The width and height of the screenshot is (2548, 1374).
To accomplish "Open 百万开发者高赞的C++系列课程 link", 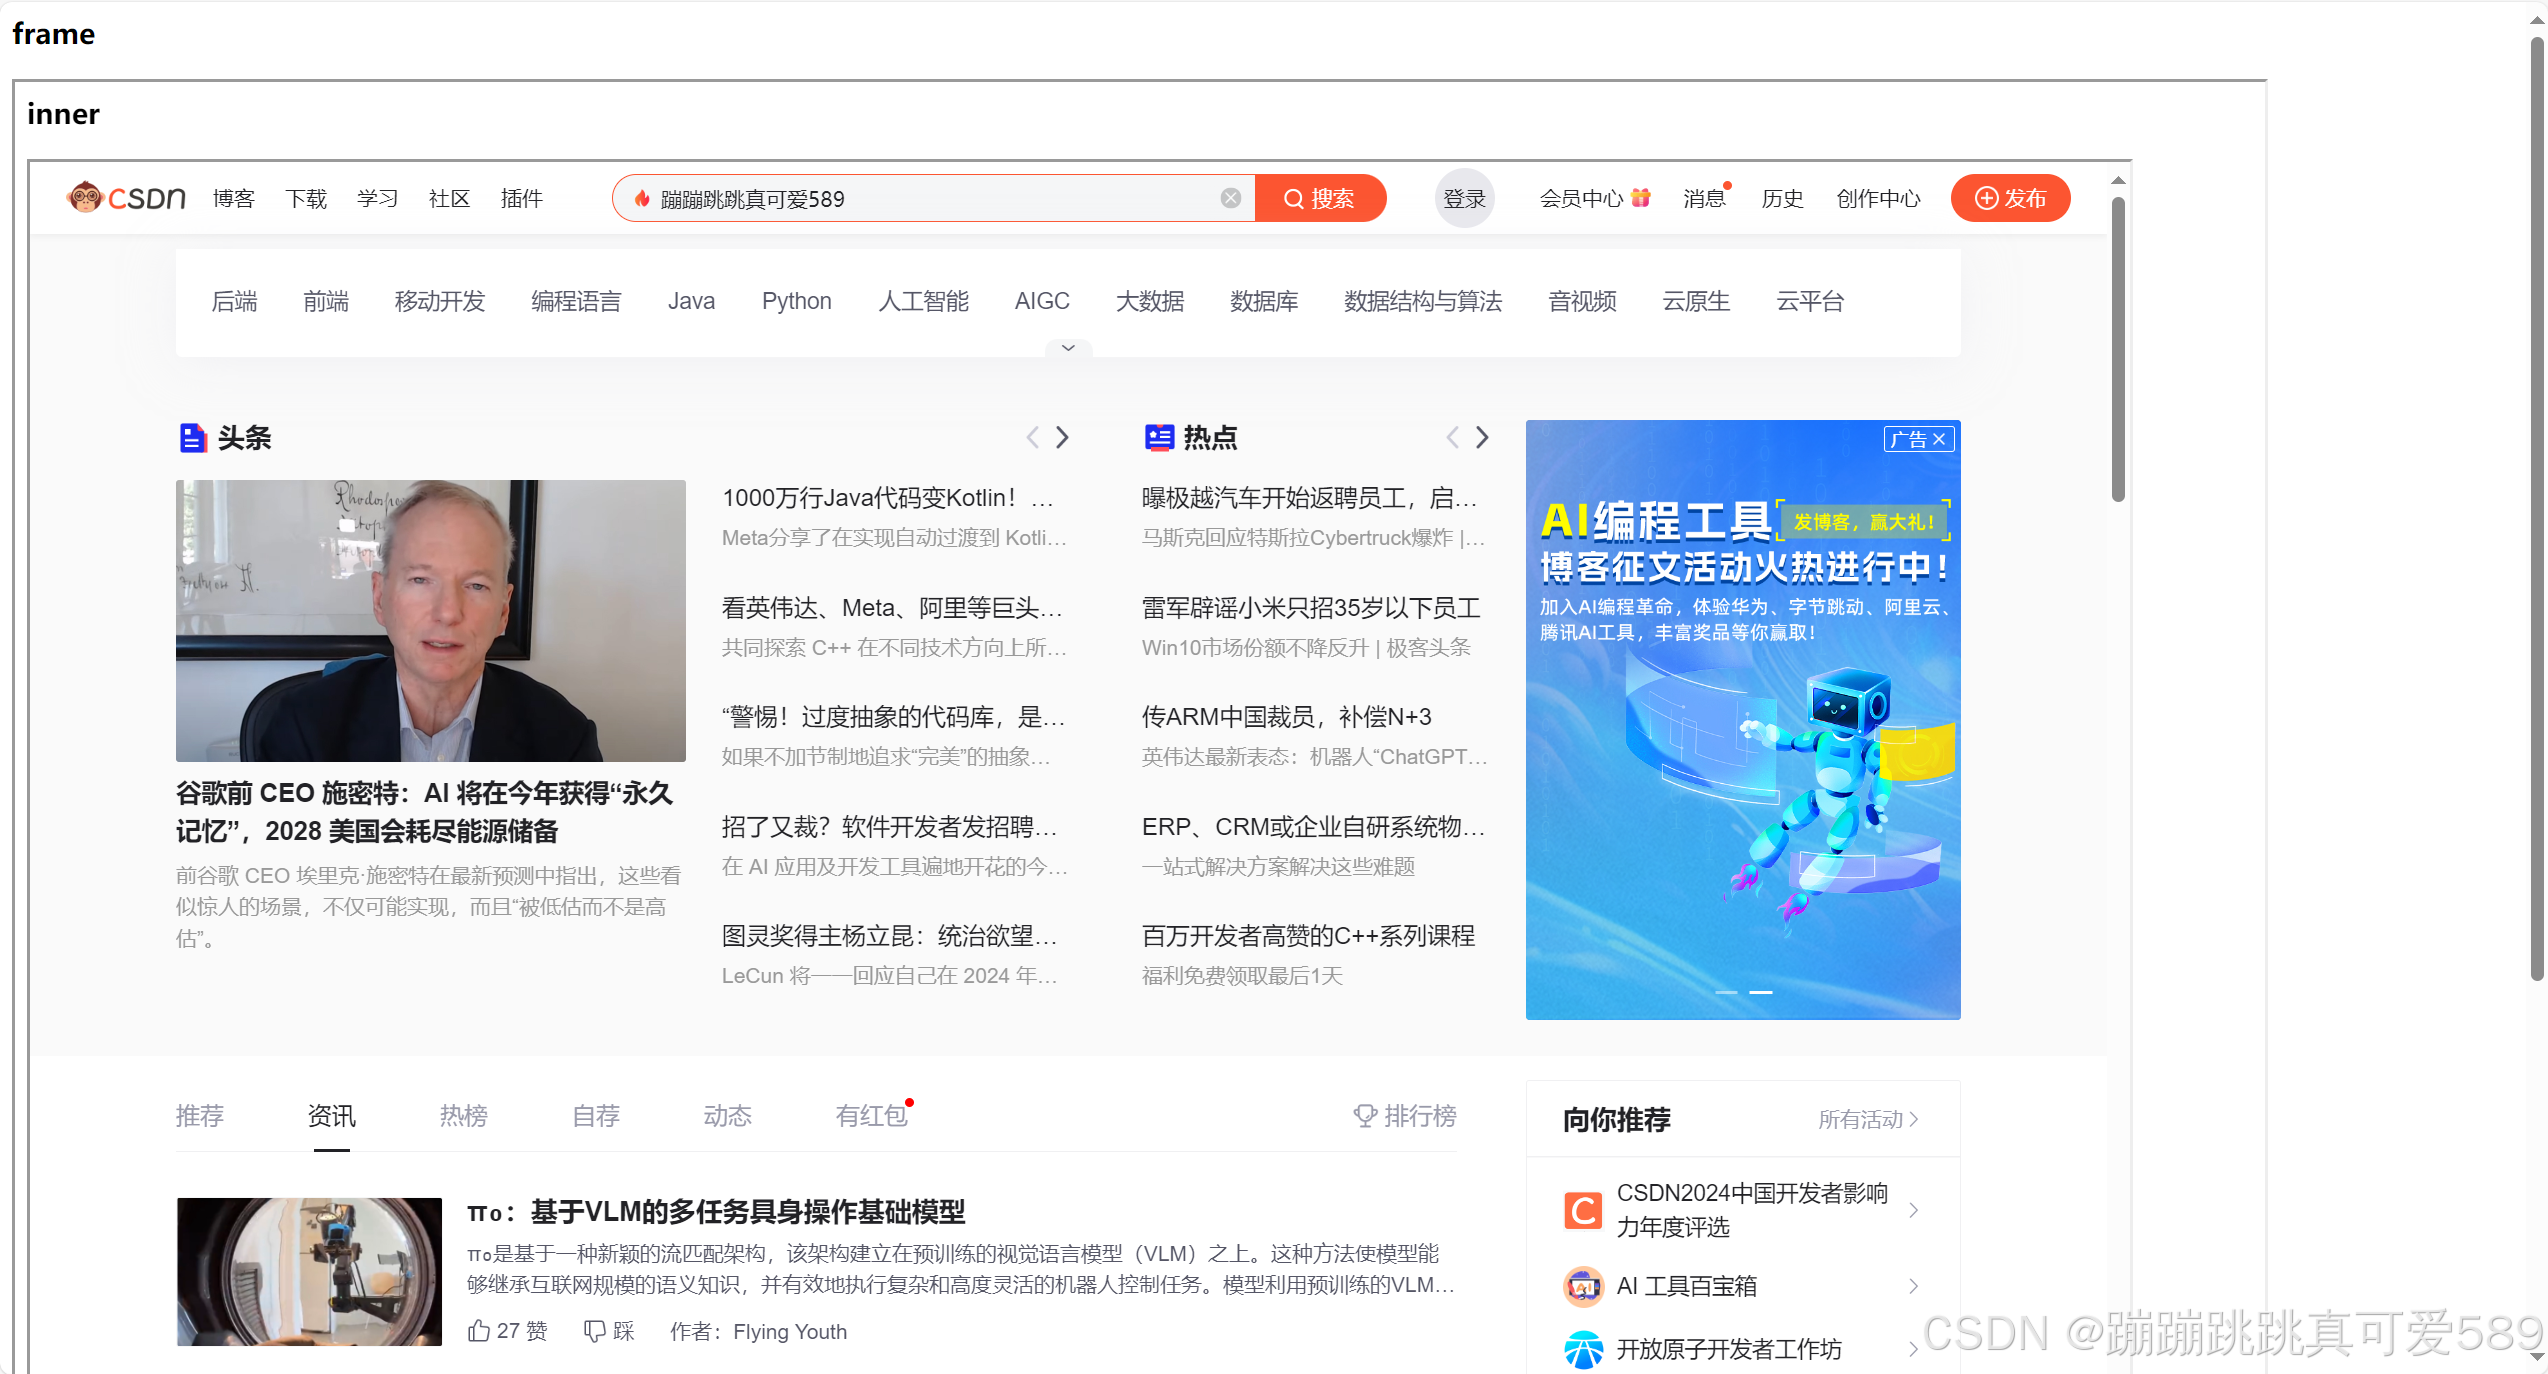I will [x=1308, y=936].
